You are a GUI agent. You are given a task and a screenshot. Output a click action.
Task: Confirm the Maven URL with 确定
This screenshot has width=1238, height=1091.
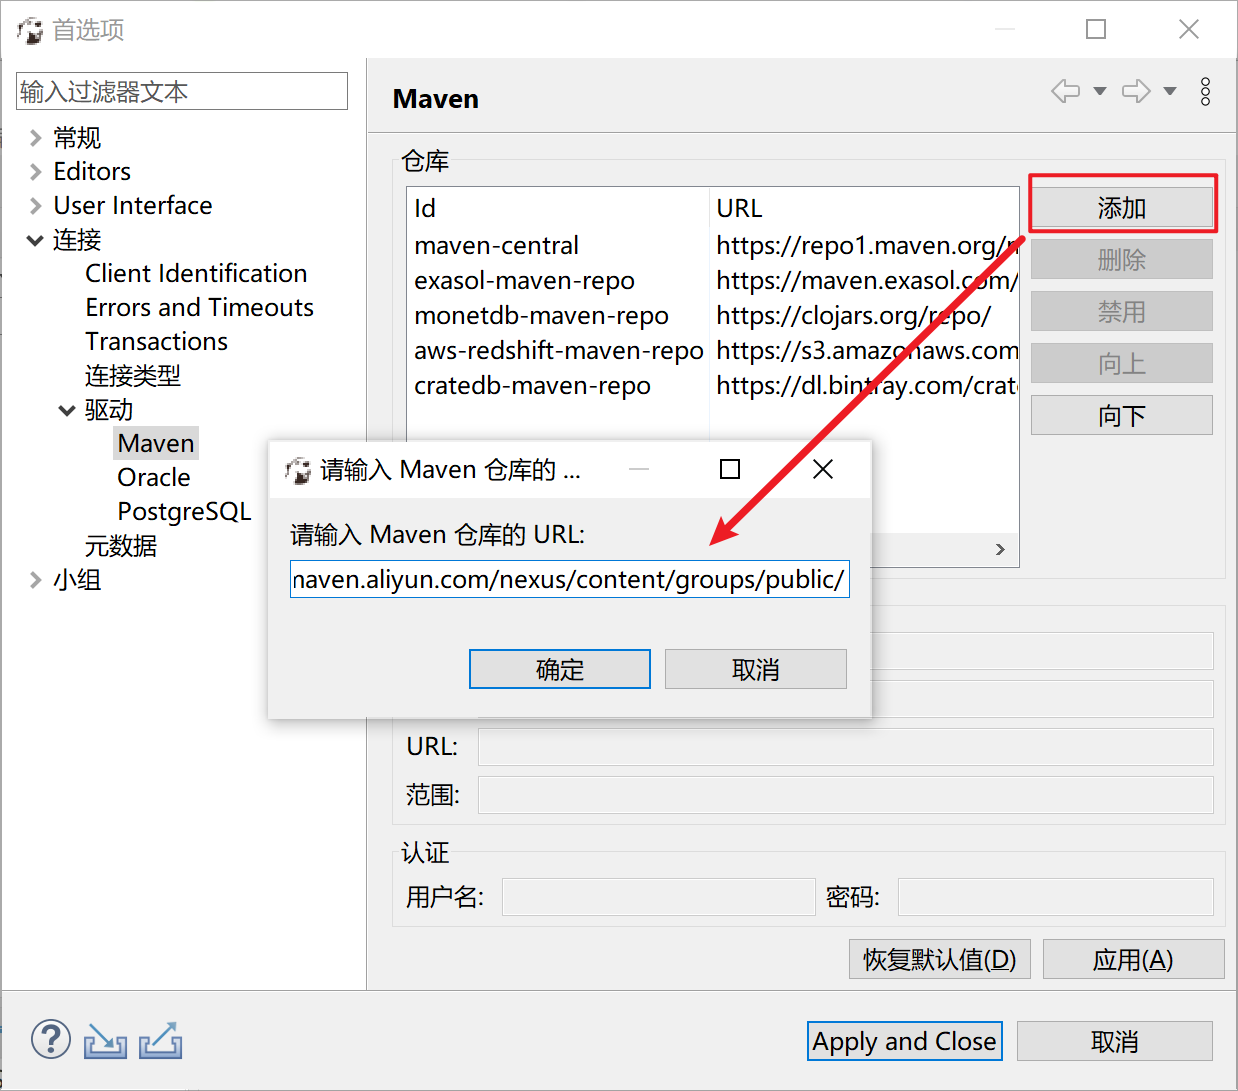[559, 669]
